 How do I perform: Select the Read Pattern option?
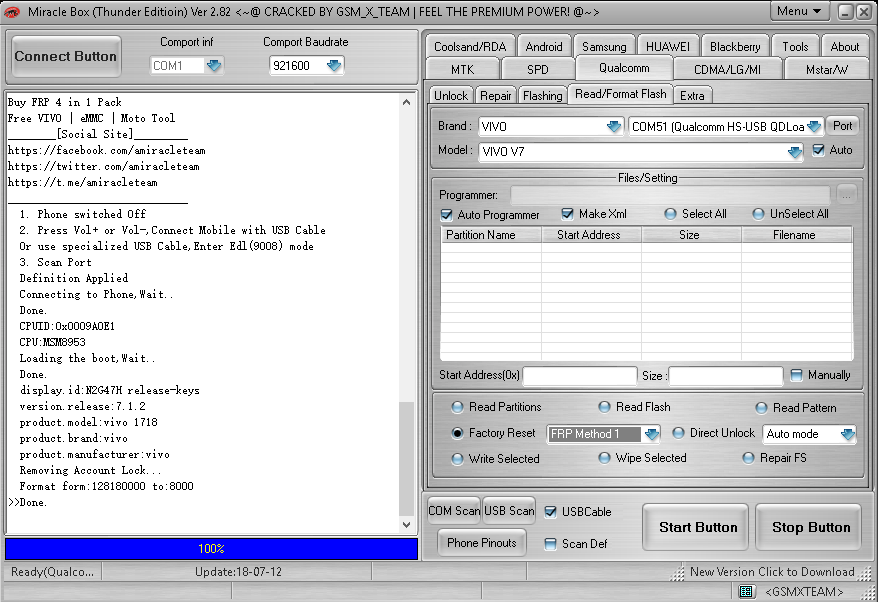click(762, 408)
